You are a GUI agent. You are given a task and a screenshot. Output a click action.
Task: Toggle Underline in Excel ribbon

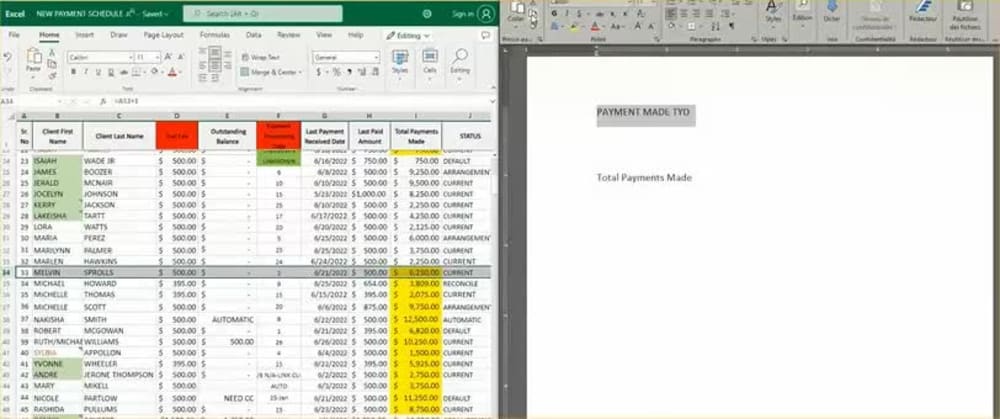pos(98,72)
